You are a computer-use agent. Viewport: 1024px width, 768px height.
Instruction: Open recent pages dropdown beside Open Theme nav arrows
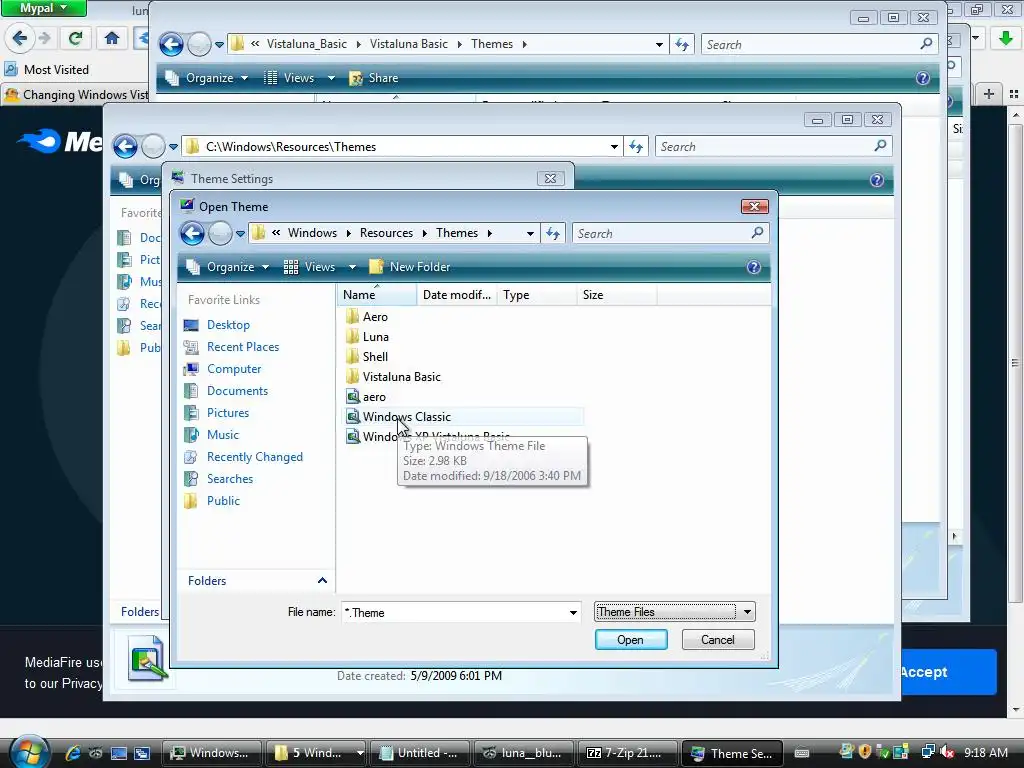(240, 234)
